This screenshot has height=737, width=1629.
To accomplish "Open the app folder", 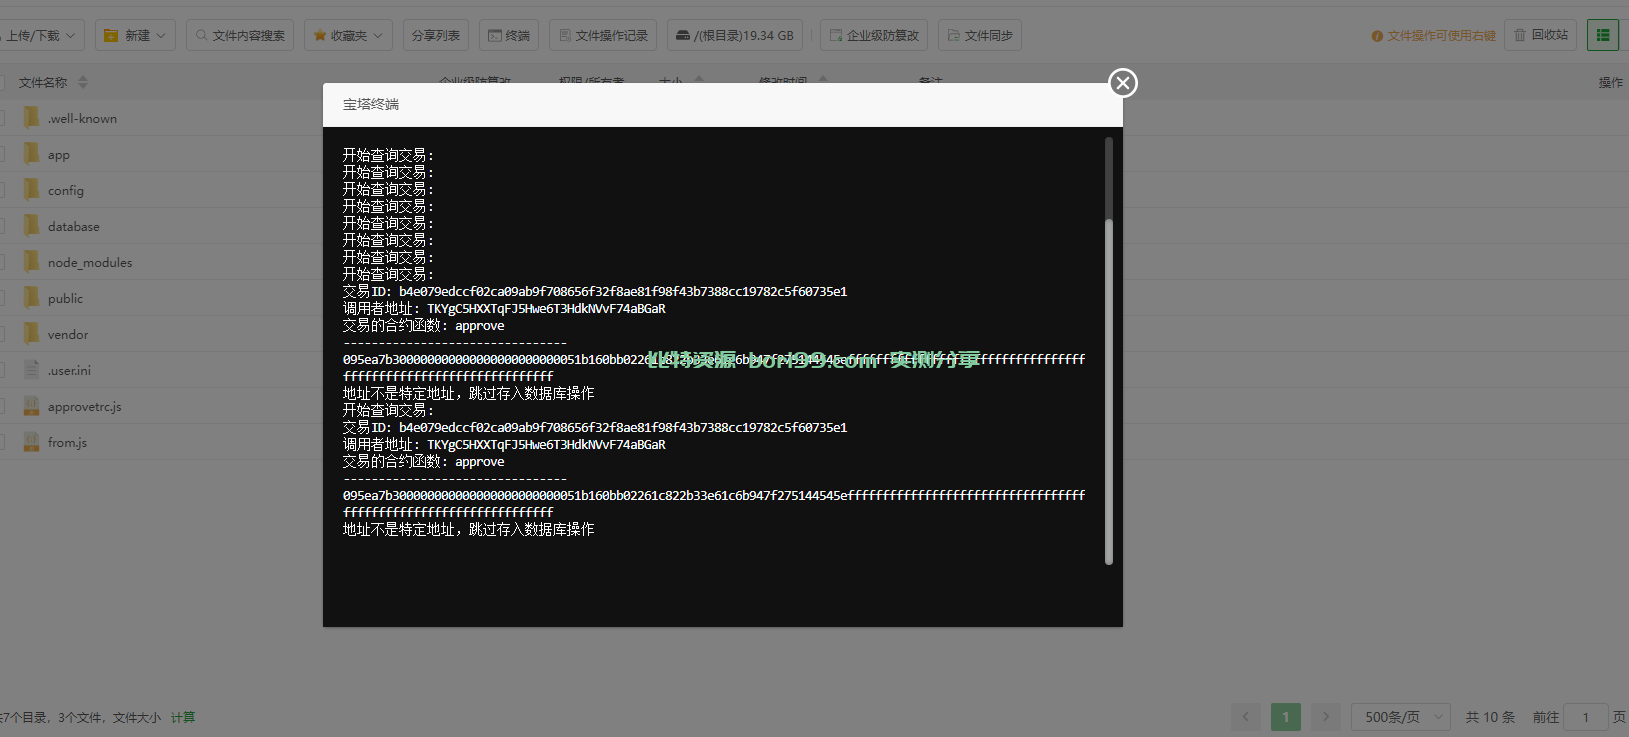I will tap(59, 155).
